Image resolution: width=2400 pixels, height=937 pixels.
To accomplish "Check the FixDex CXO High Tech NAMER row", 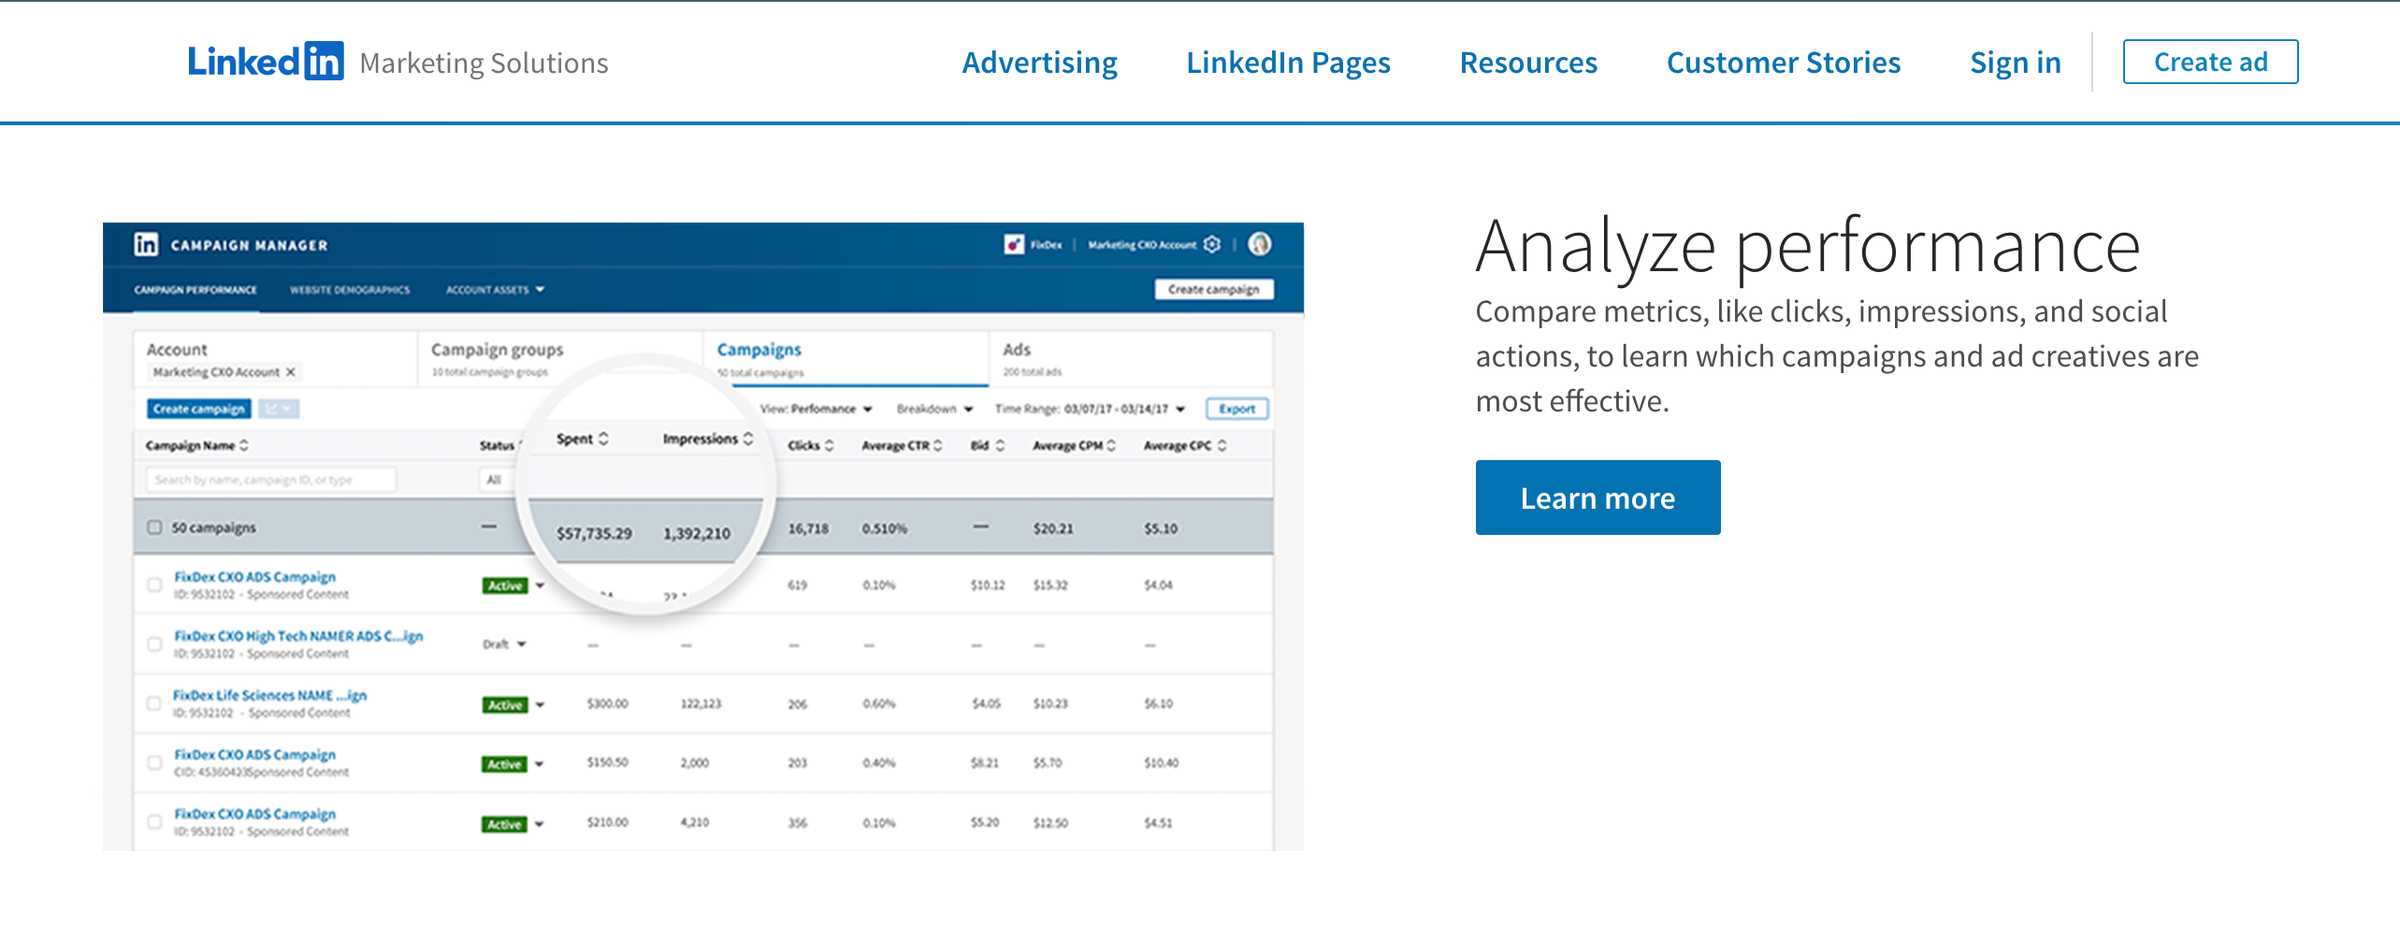I will pyautogui.click(x=154, y=644).
